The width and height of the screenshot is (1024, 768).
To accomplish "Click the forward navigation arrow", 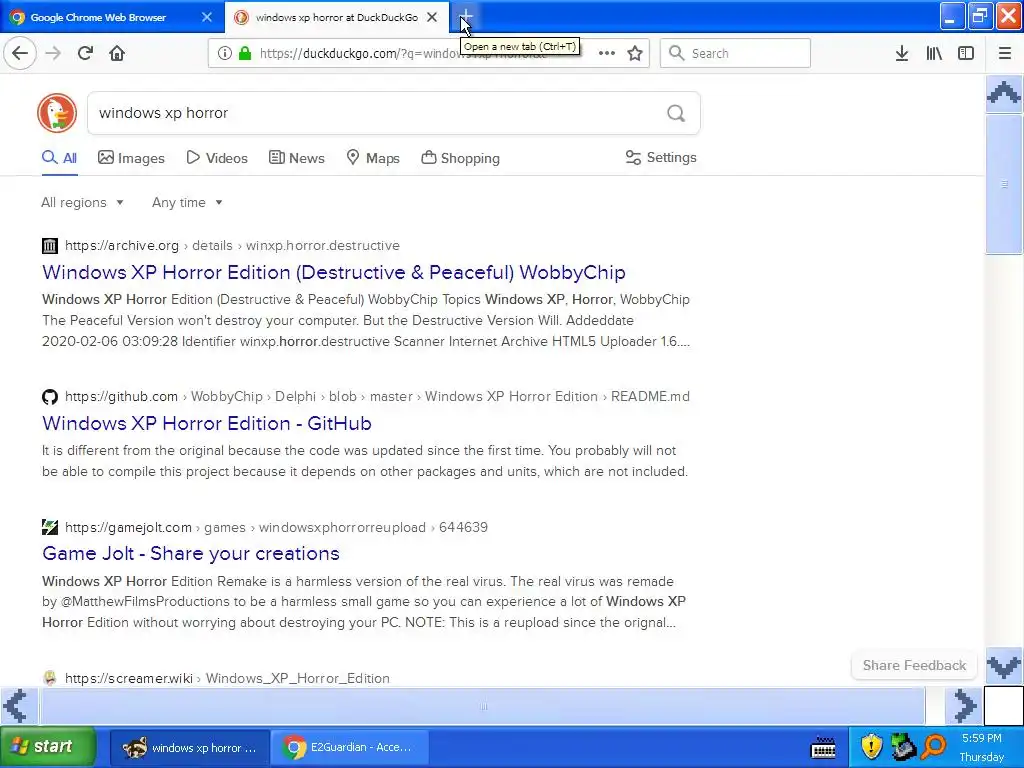I will pos(53,53).
